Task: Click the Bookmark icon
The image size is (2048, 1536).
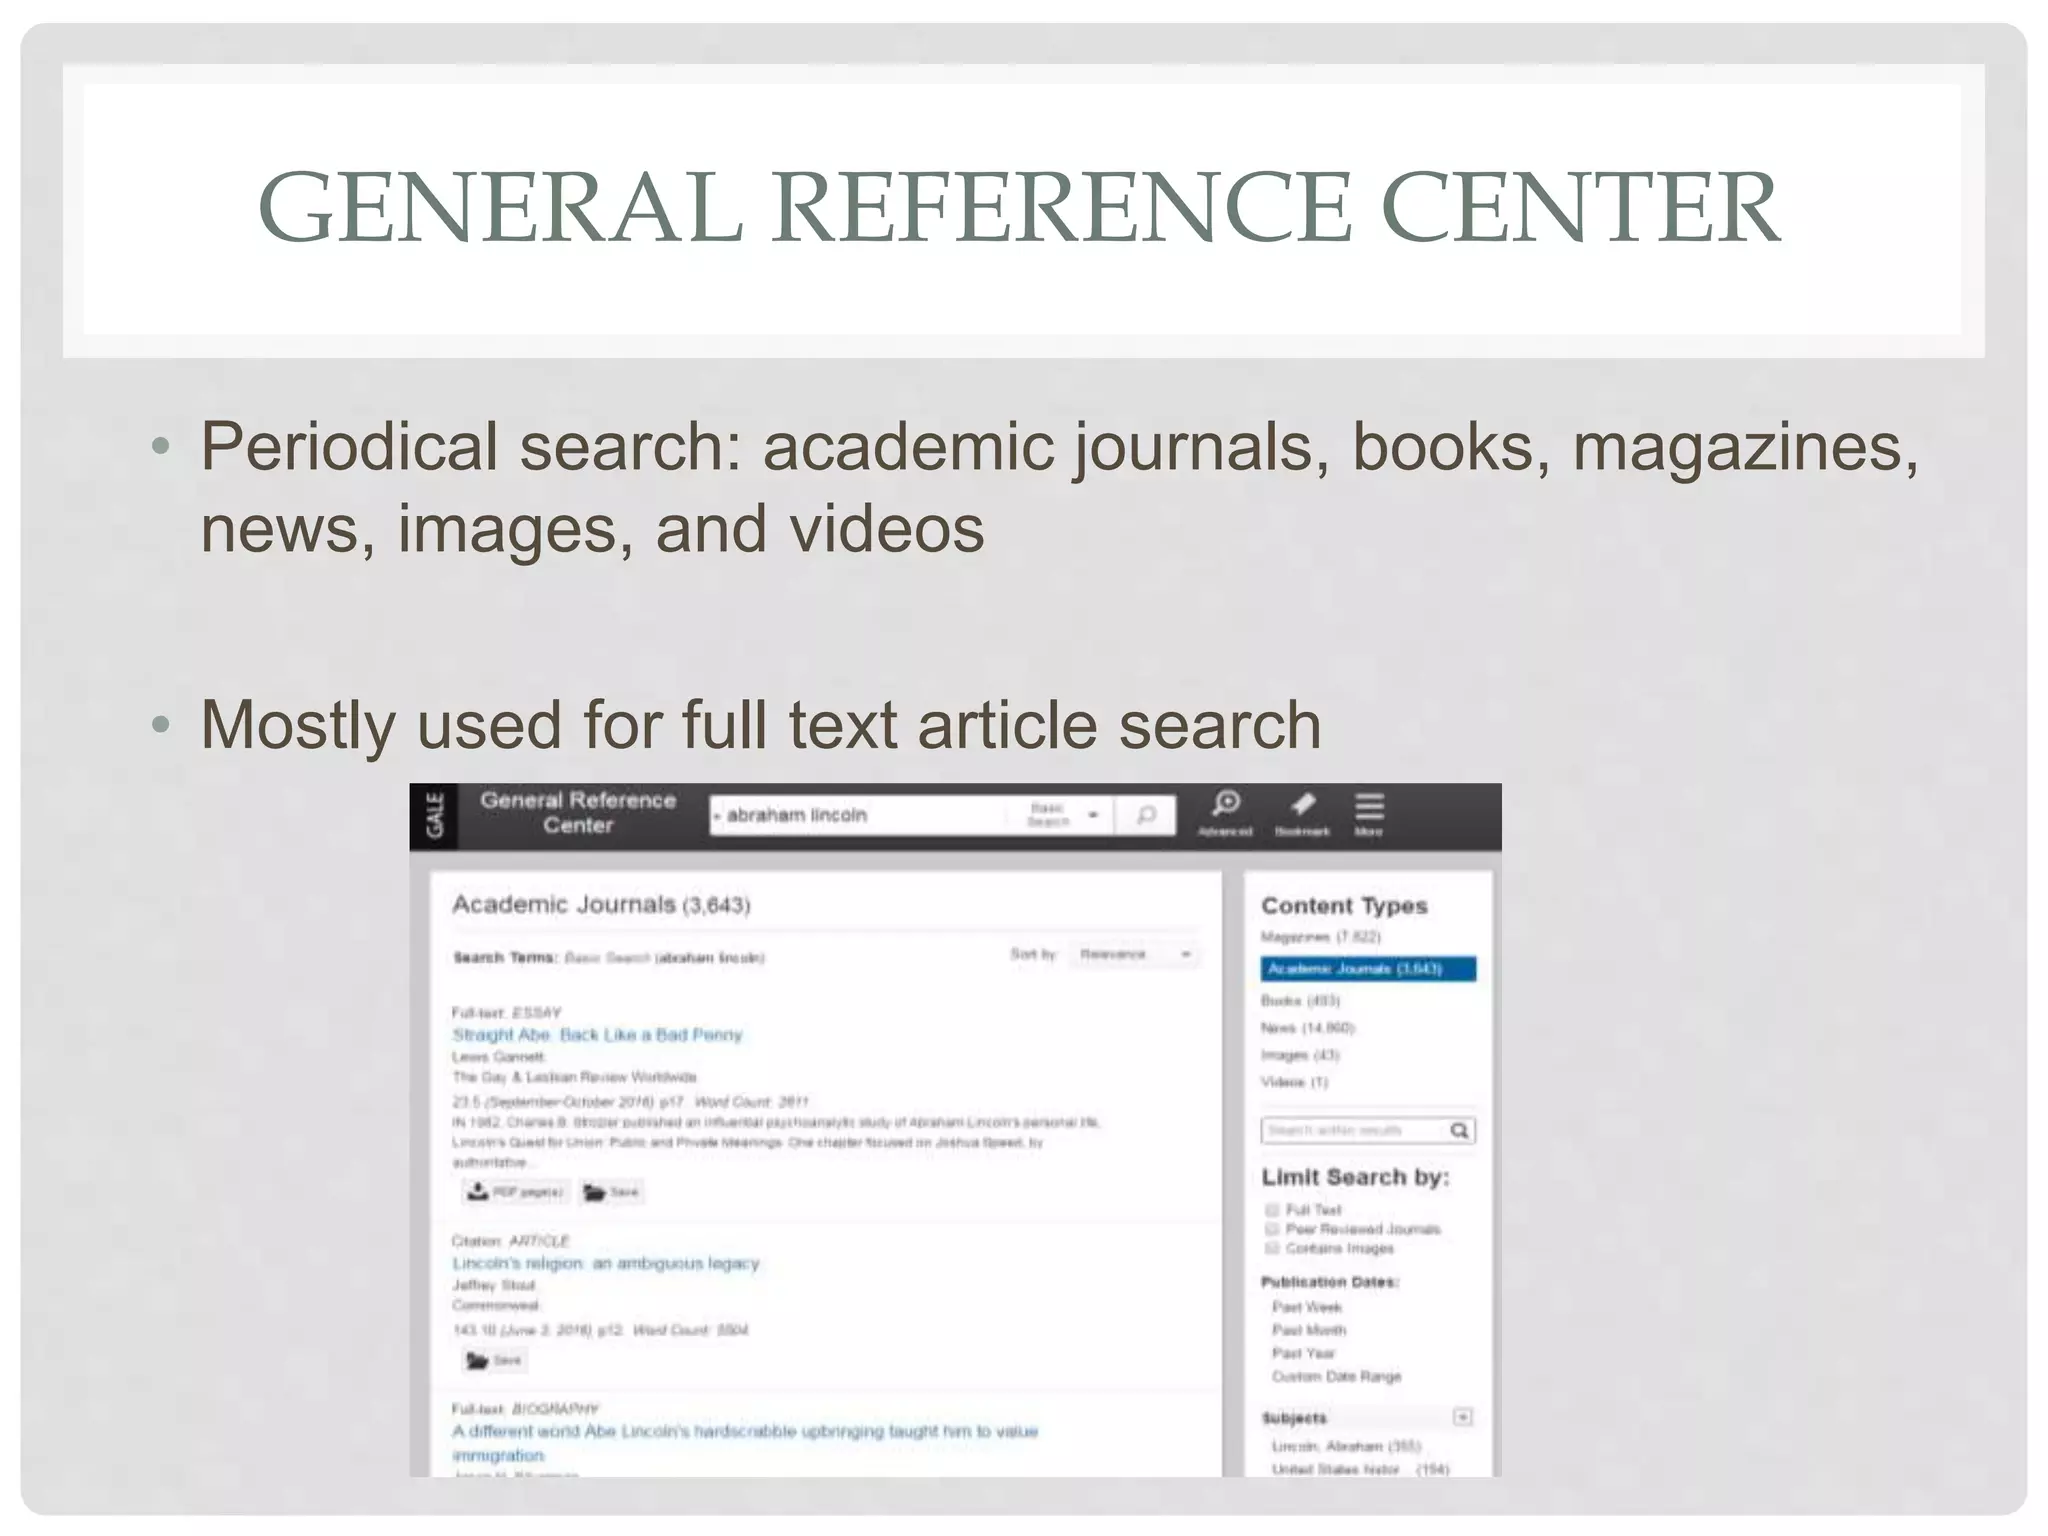Action: click(1302, 813)
